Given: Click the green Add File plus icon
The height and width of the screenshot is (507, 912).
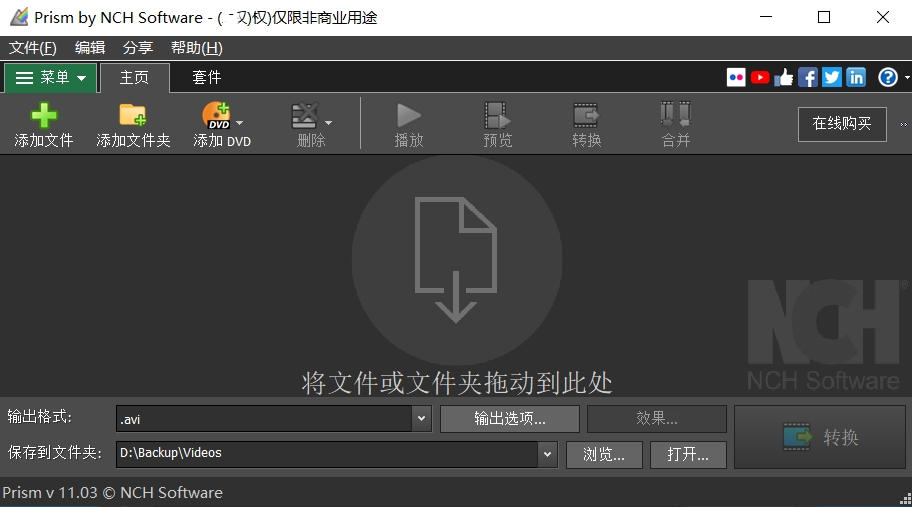Looking at the screenshot, I should pos(44,115).
